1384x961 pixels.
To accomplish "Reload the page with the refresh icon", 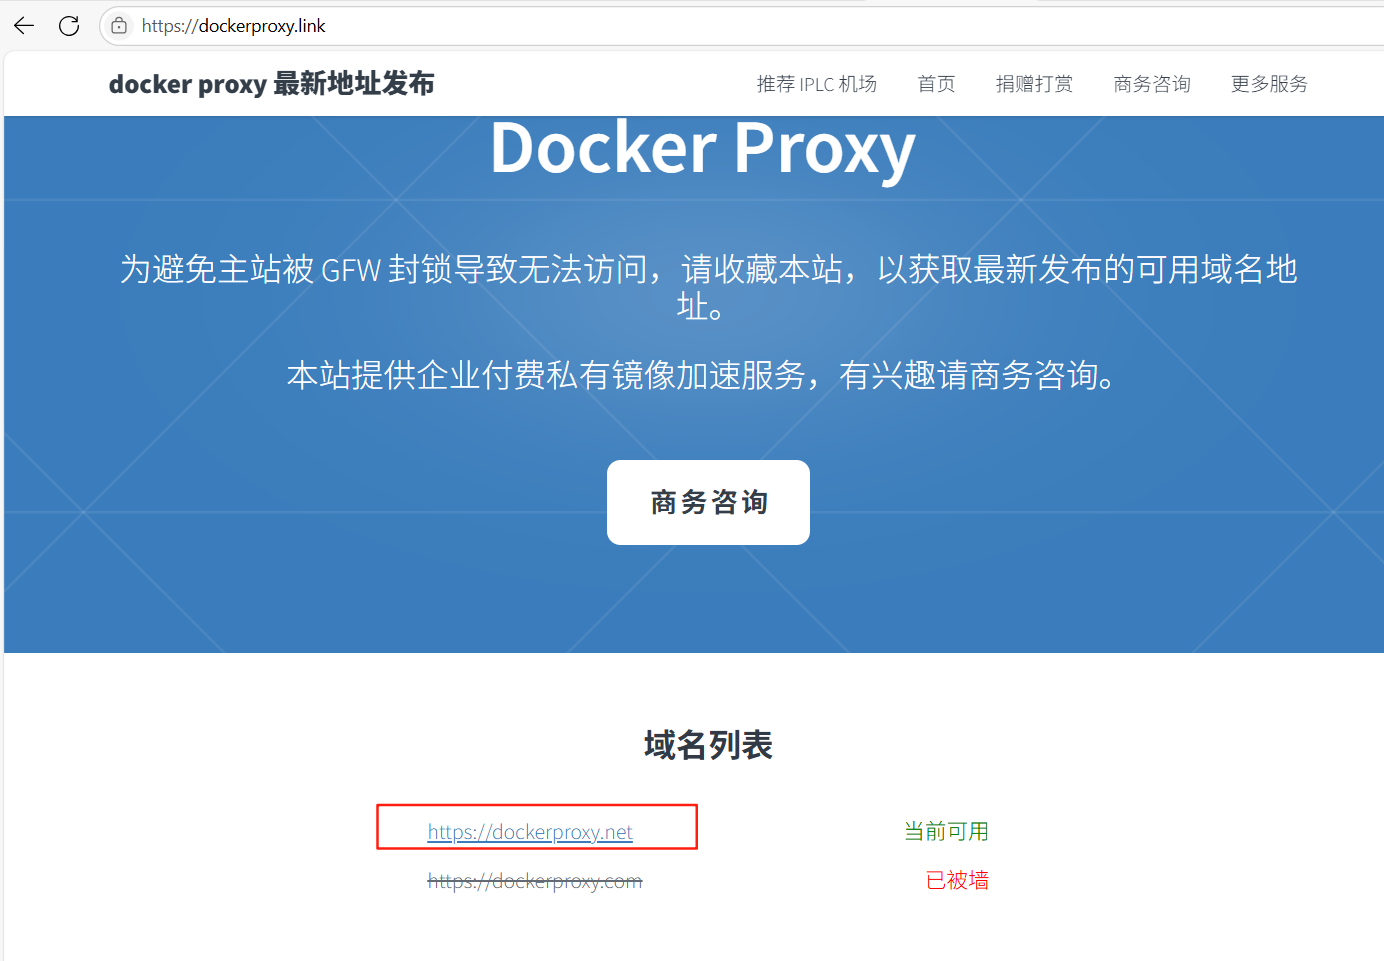I will point(69,26).
